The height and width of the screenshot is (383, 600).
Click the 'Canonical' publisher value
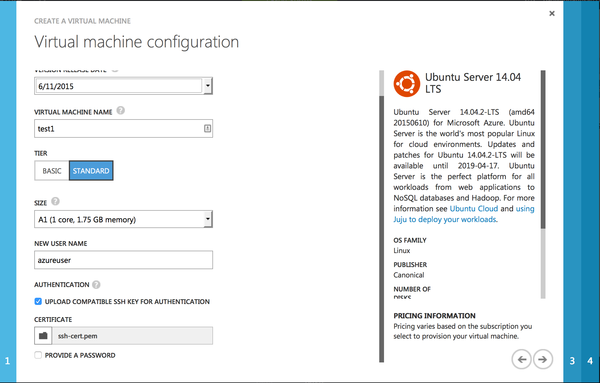pos(409,275)
